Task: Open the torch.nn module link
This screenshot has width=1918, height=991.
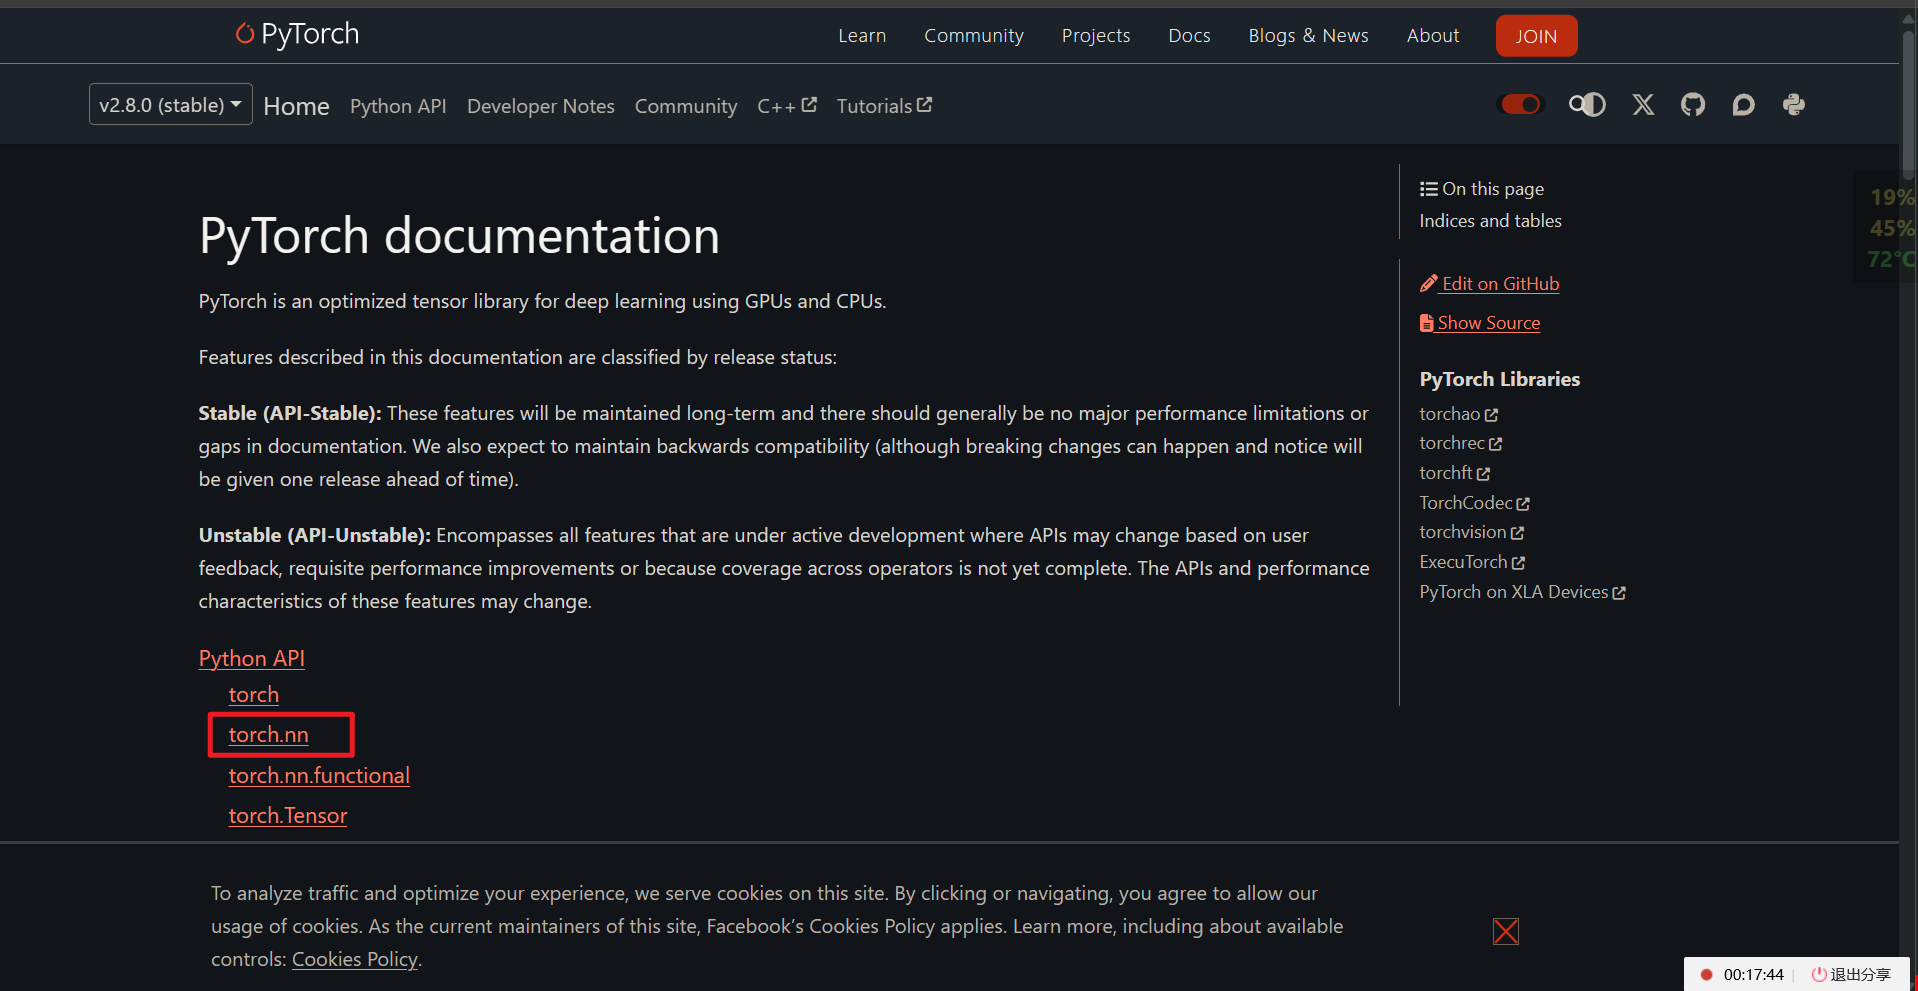Action: [269, 734]
